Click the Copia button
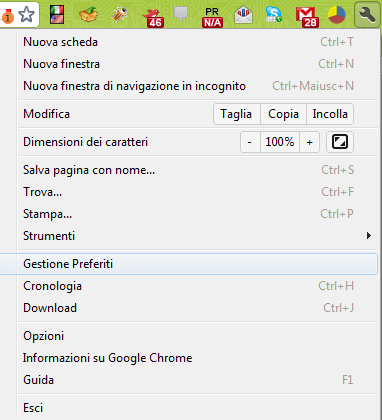 283,114
